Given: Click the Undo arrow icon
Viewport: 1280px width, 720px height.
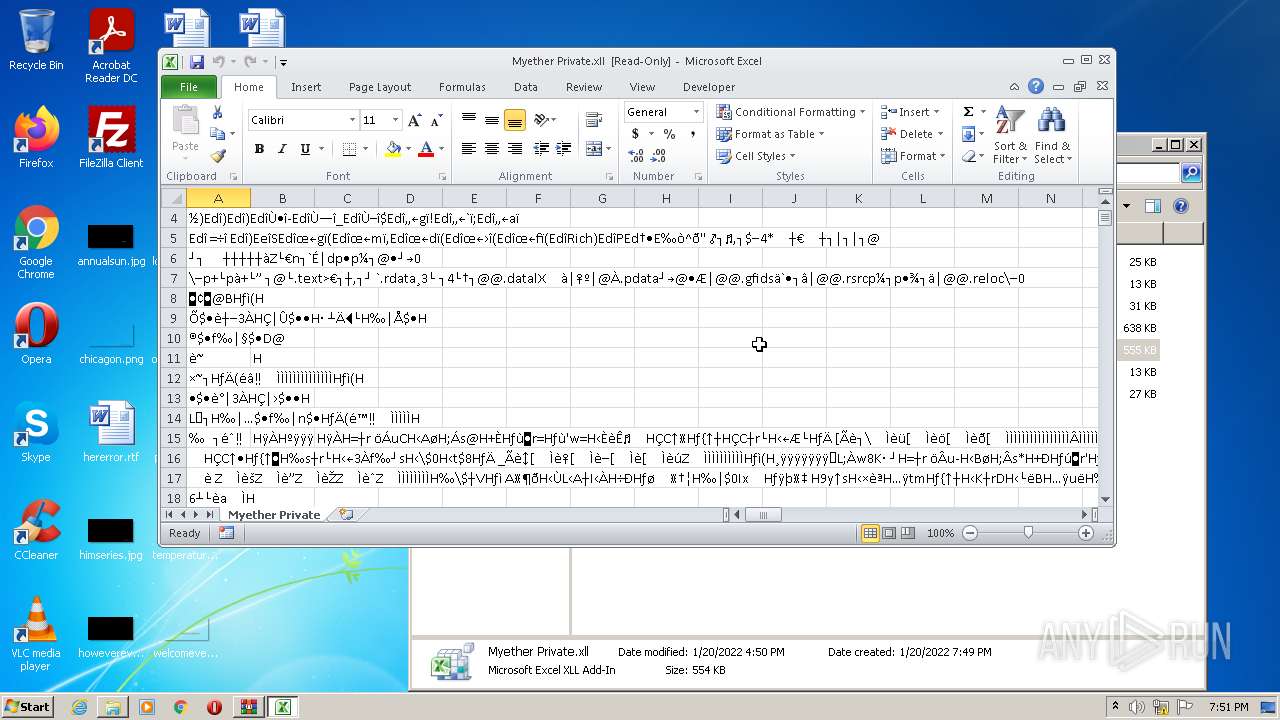Looking at the screenshot, I should (219, 62).
